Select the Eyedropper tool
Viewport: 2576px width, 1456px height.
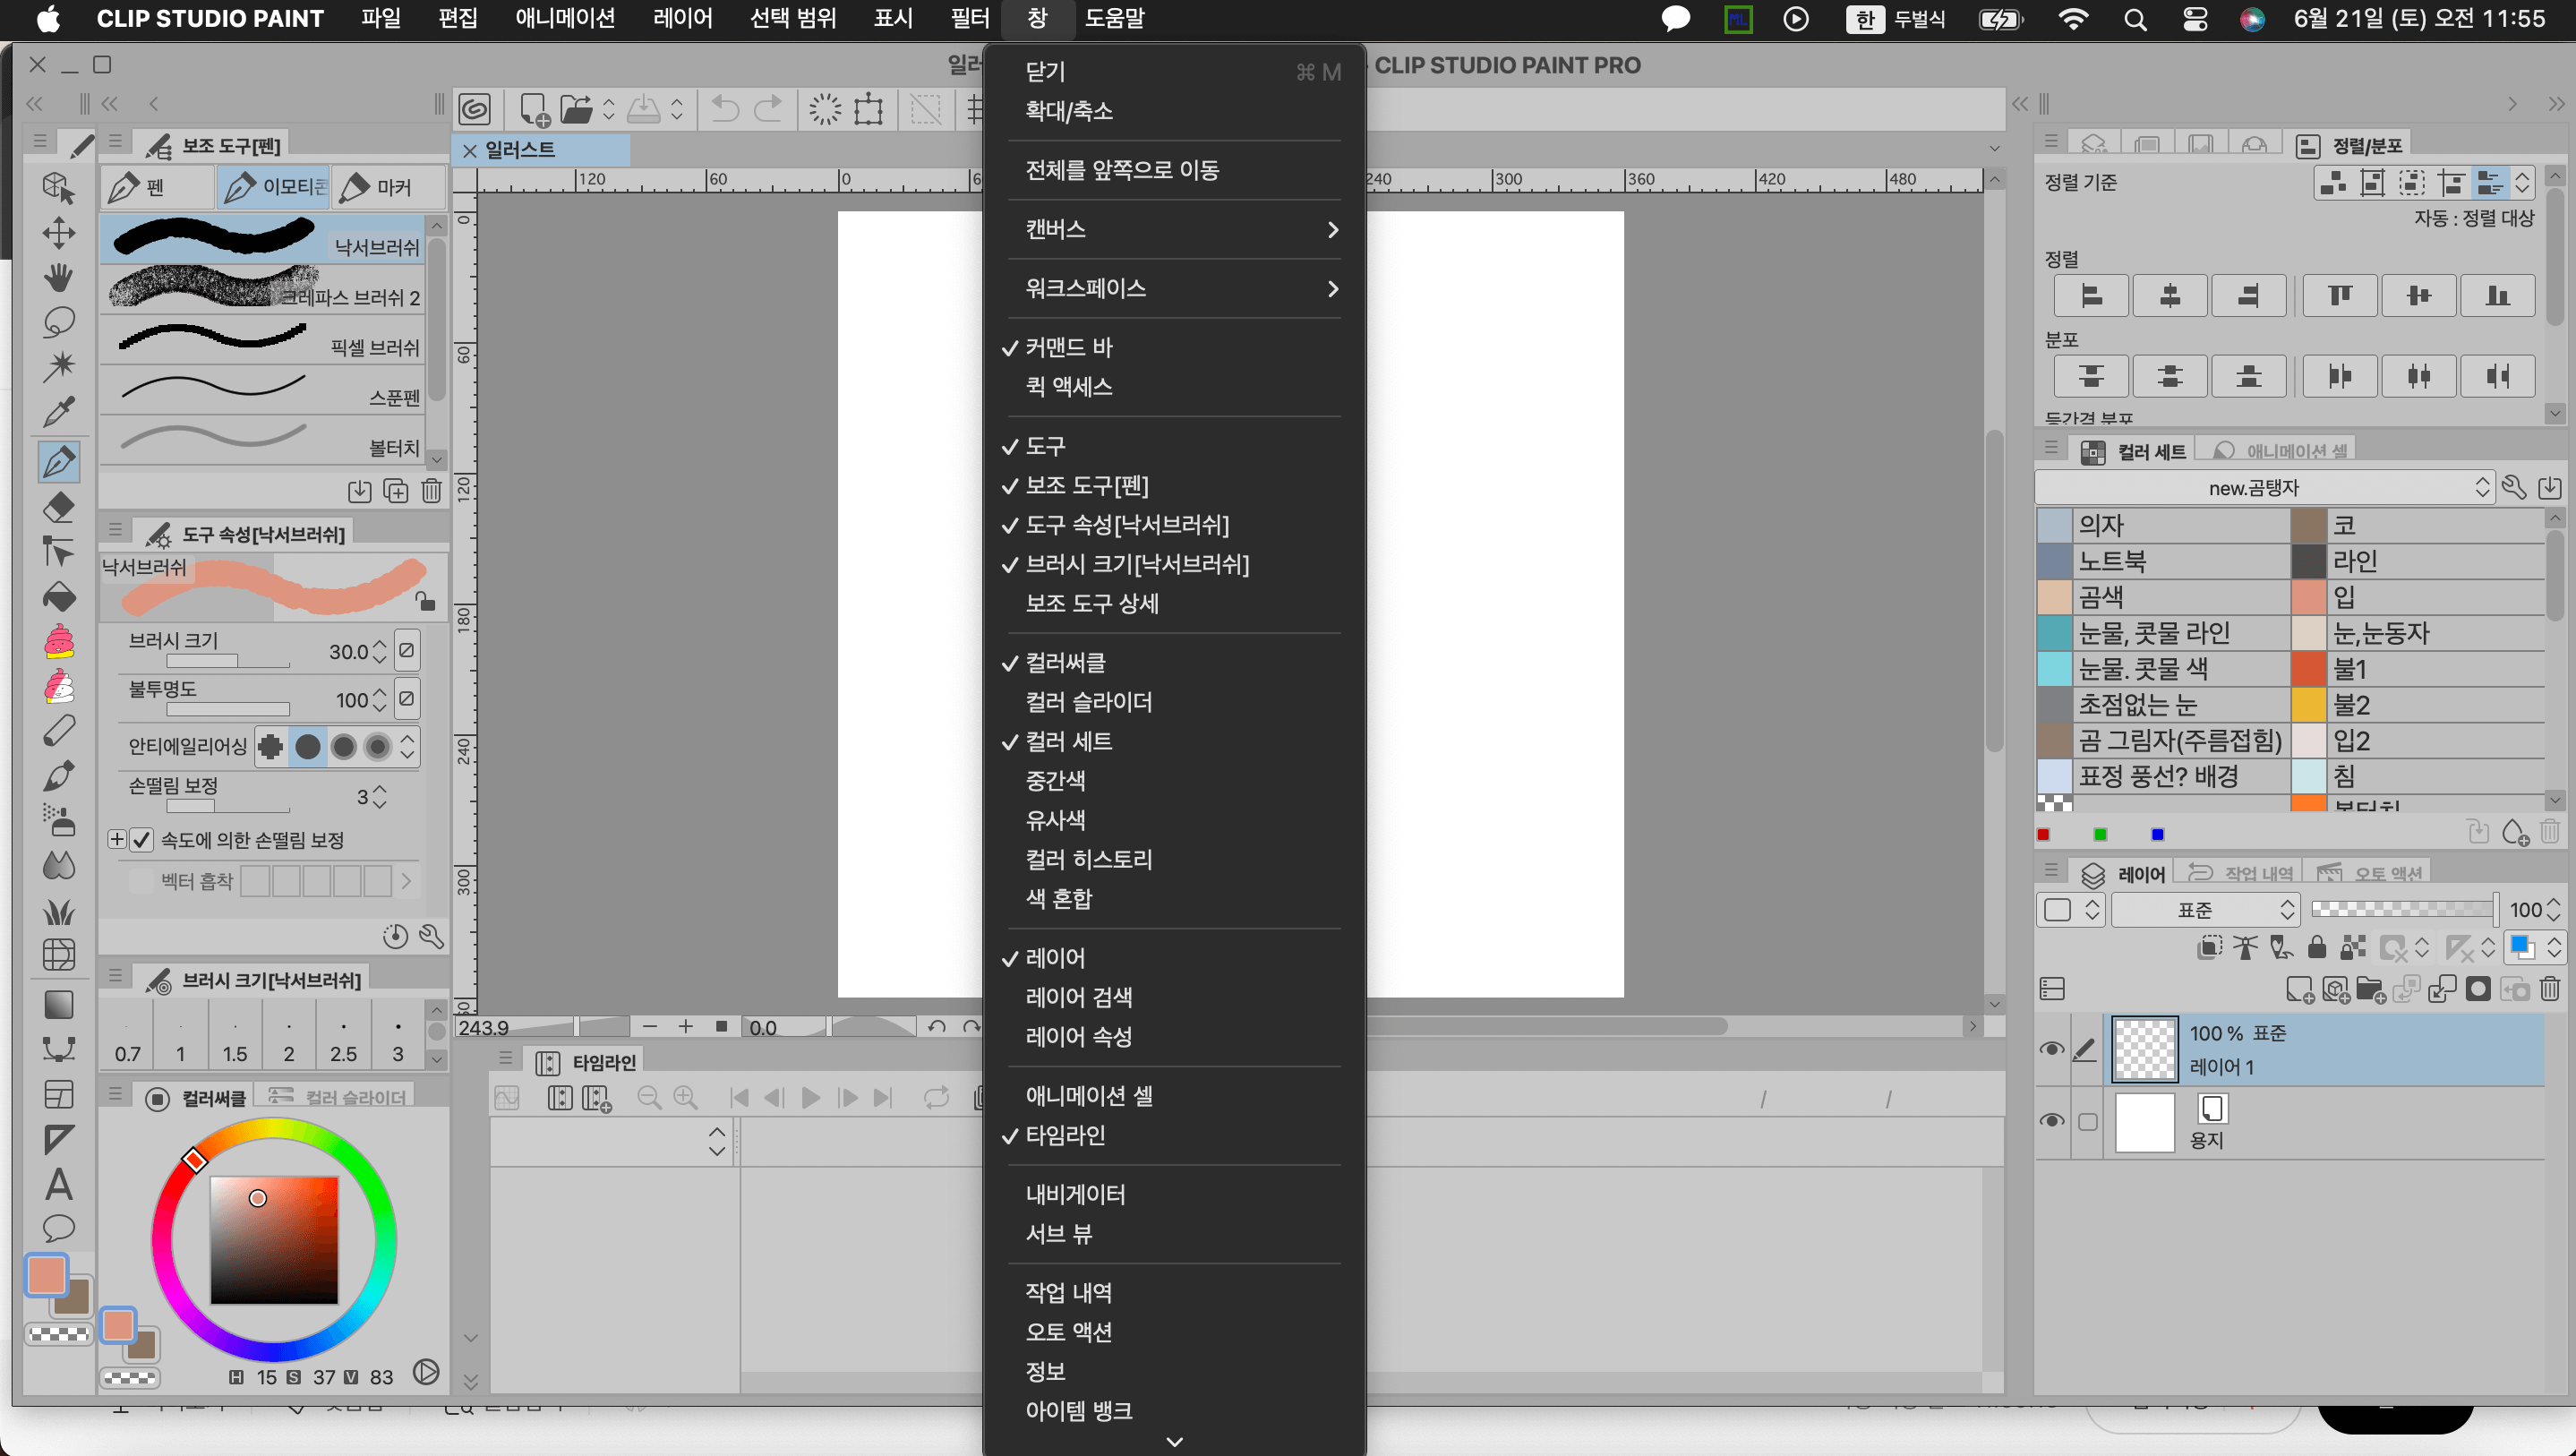(x=59, y=412)
